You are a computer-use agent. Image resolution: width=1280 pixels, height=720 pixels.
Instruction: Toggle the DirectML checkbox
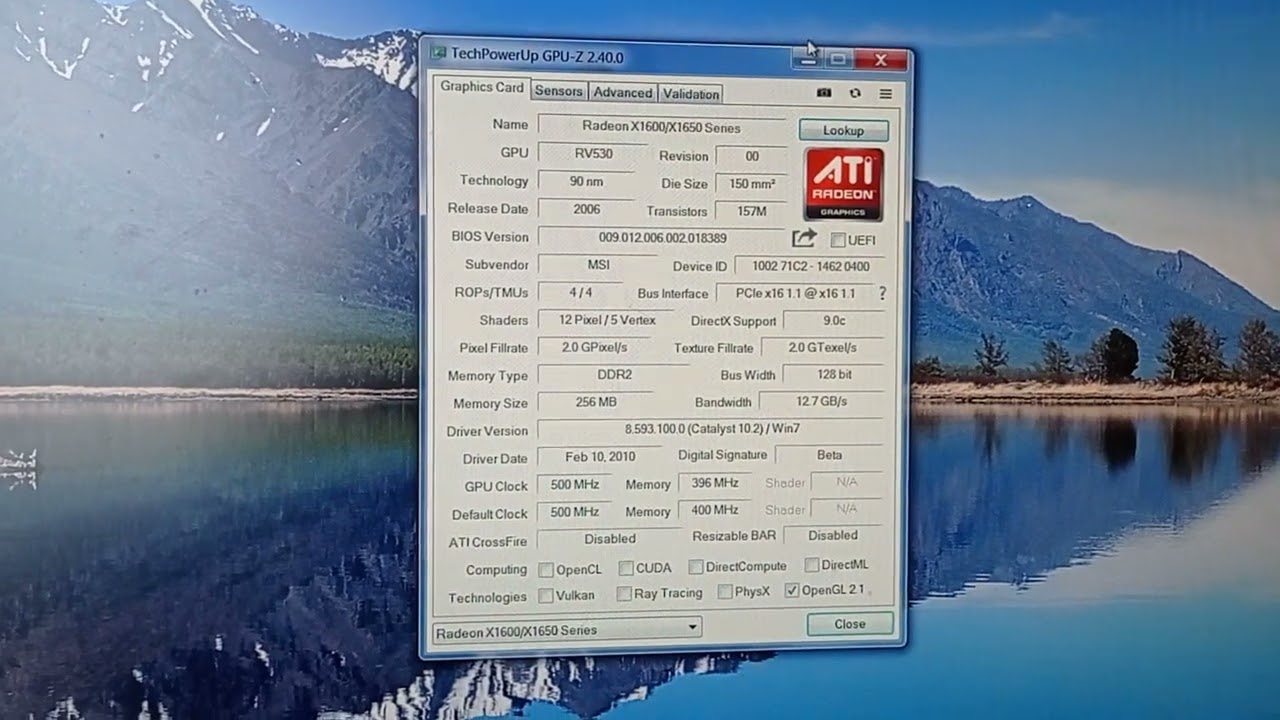(812, 565)
